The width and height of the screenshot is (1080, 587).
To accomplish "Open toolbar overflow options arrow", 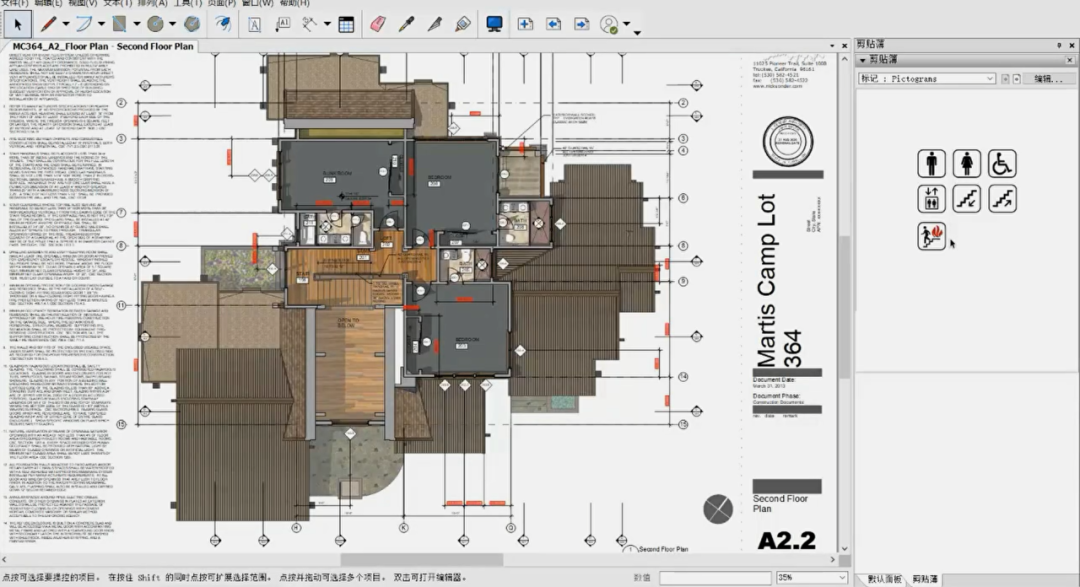I will 637,32.
